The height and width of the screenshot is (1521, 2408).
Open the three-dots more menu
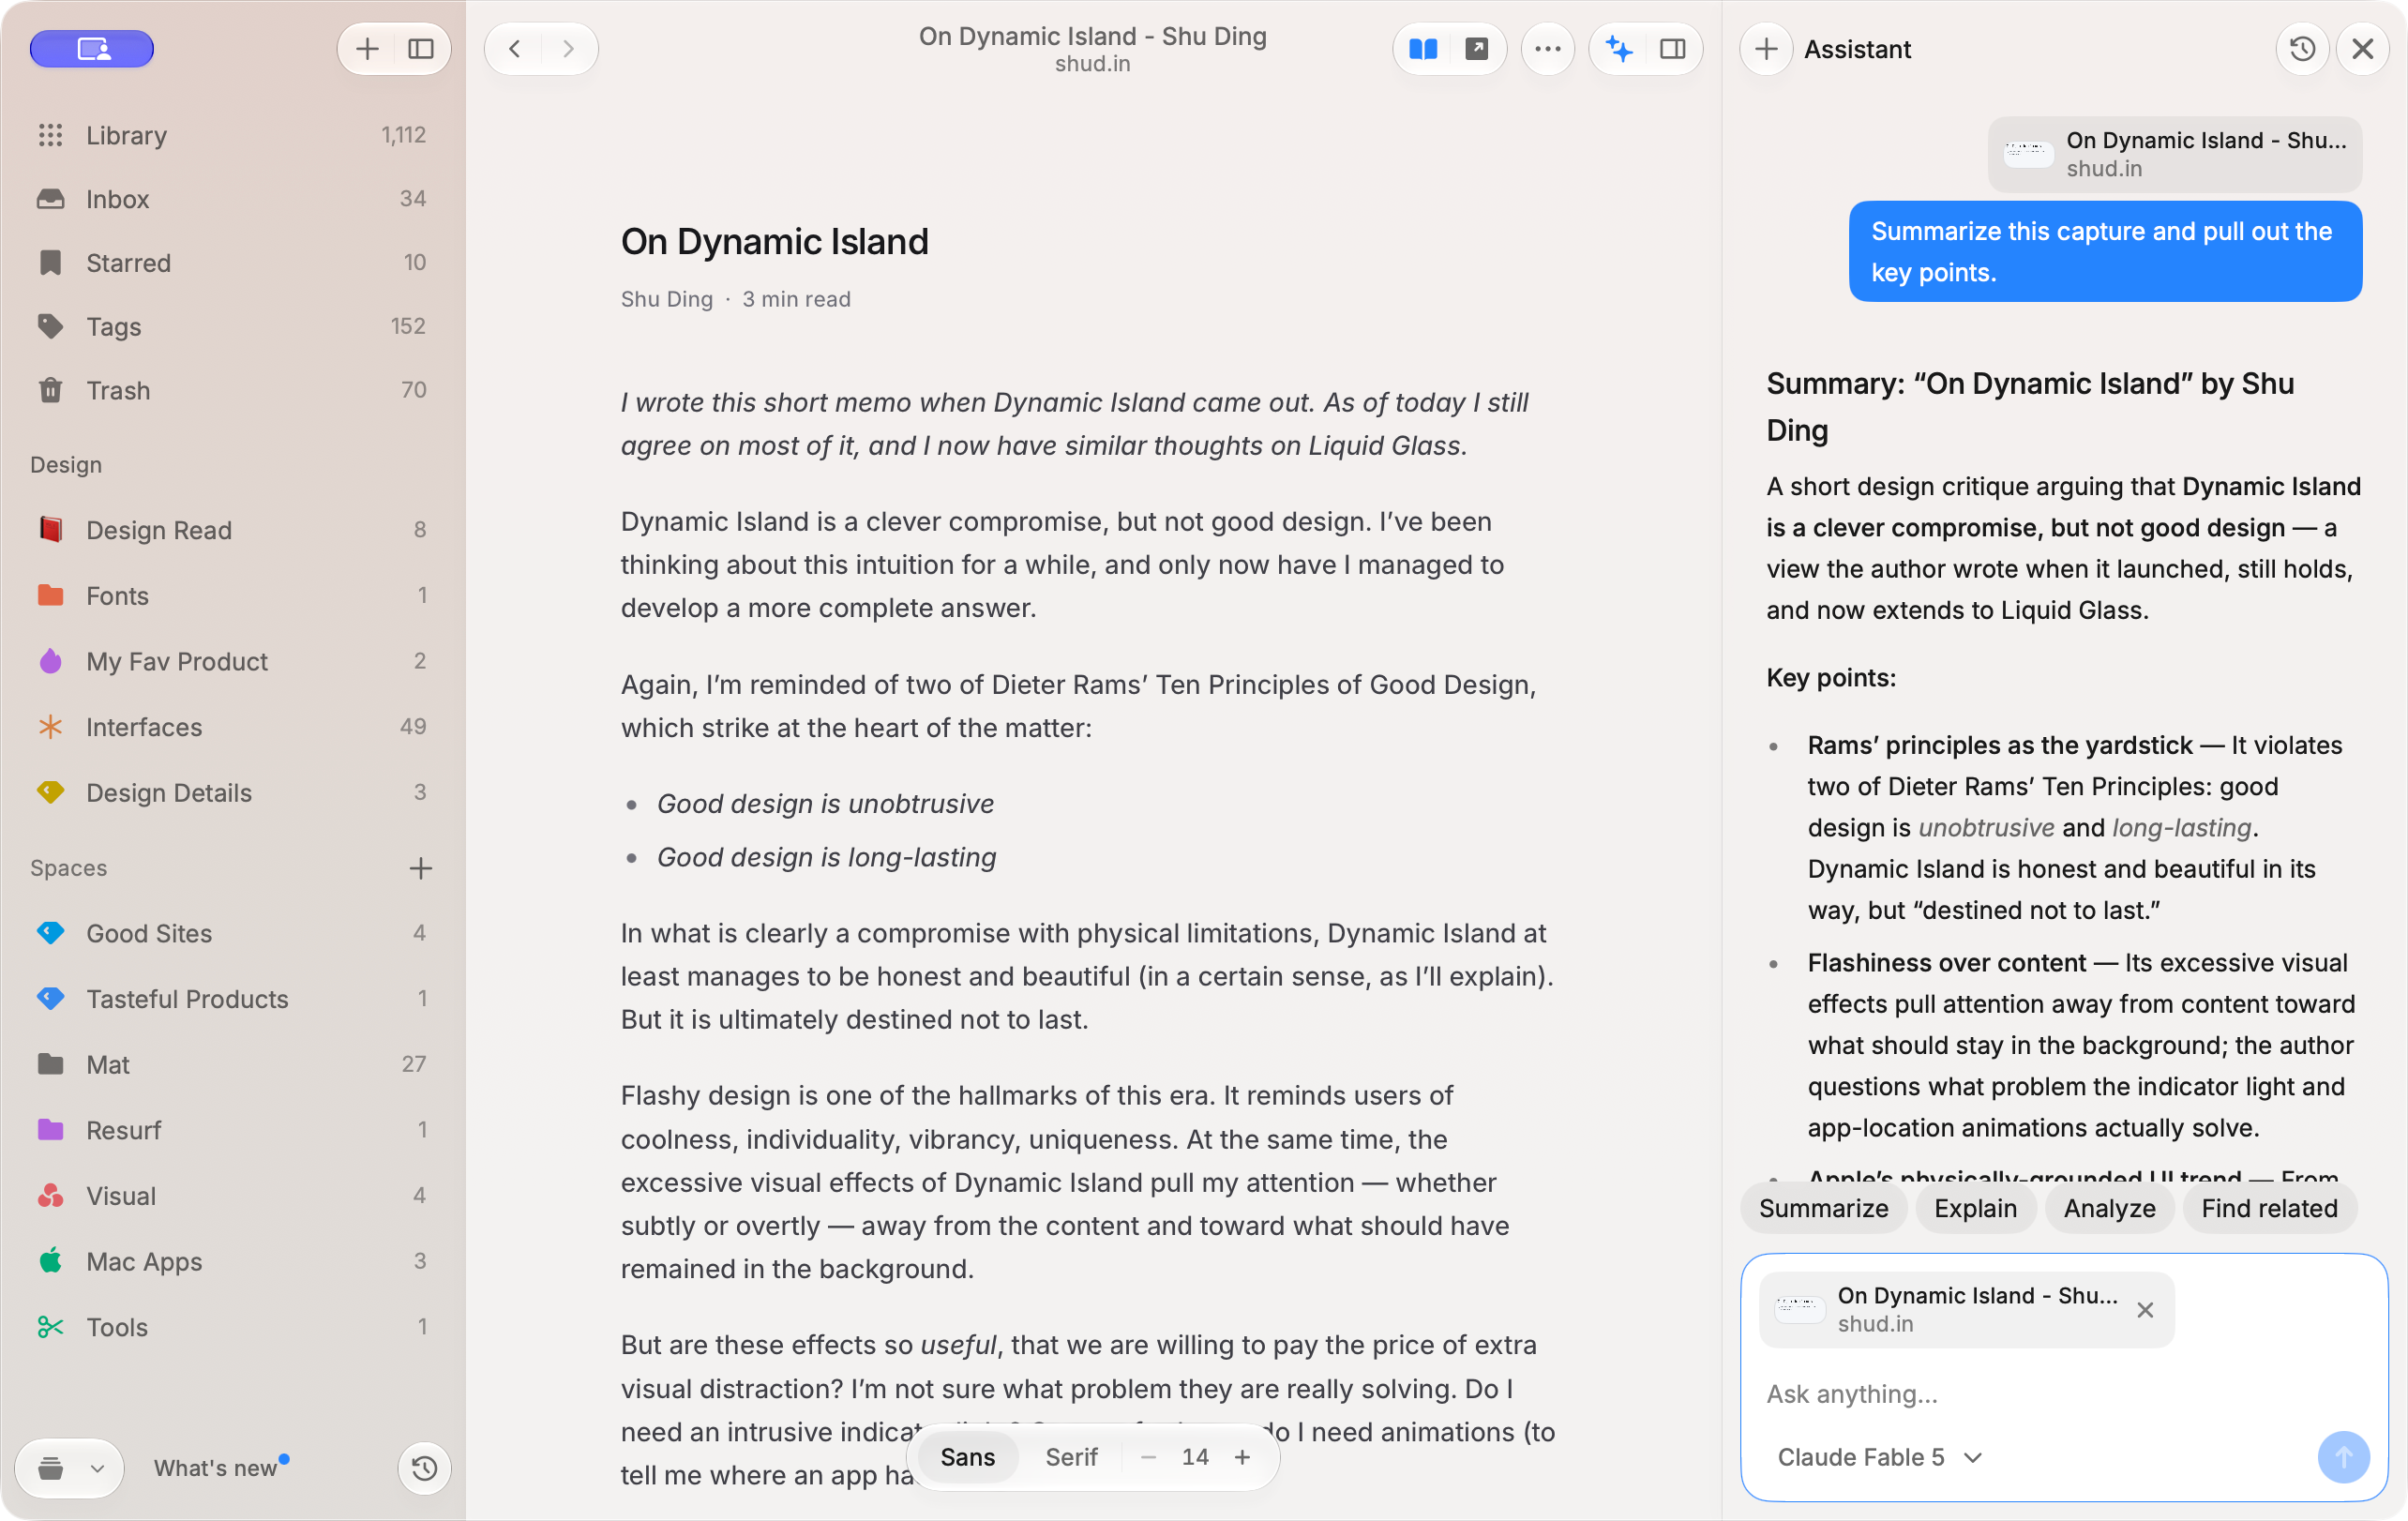coord(1548,49)
